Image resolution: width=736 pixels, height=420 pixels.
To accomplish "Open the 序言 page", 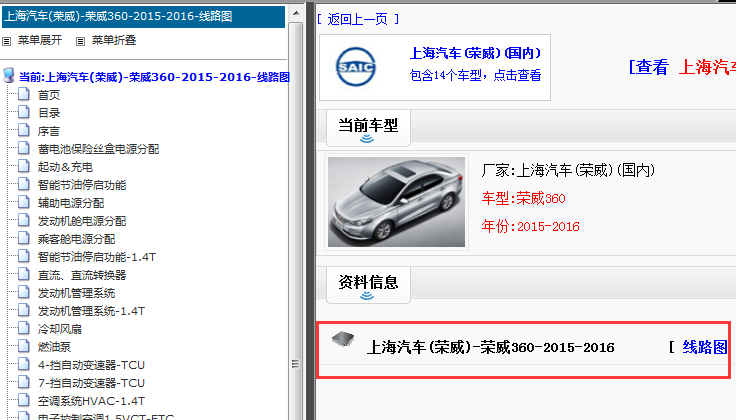I will pyautogui.click(x=49, y=131).
